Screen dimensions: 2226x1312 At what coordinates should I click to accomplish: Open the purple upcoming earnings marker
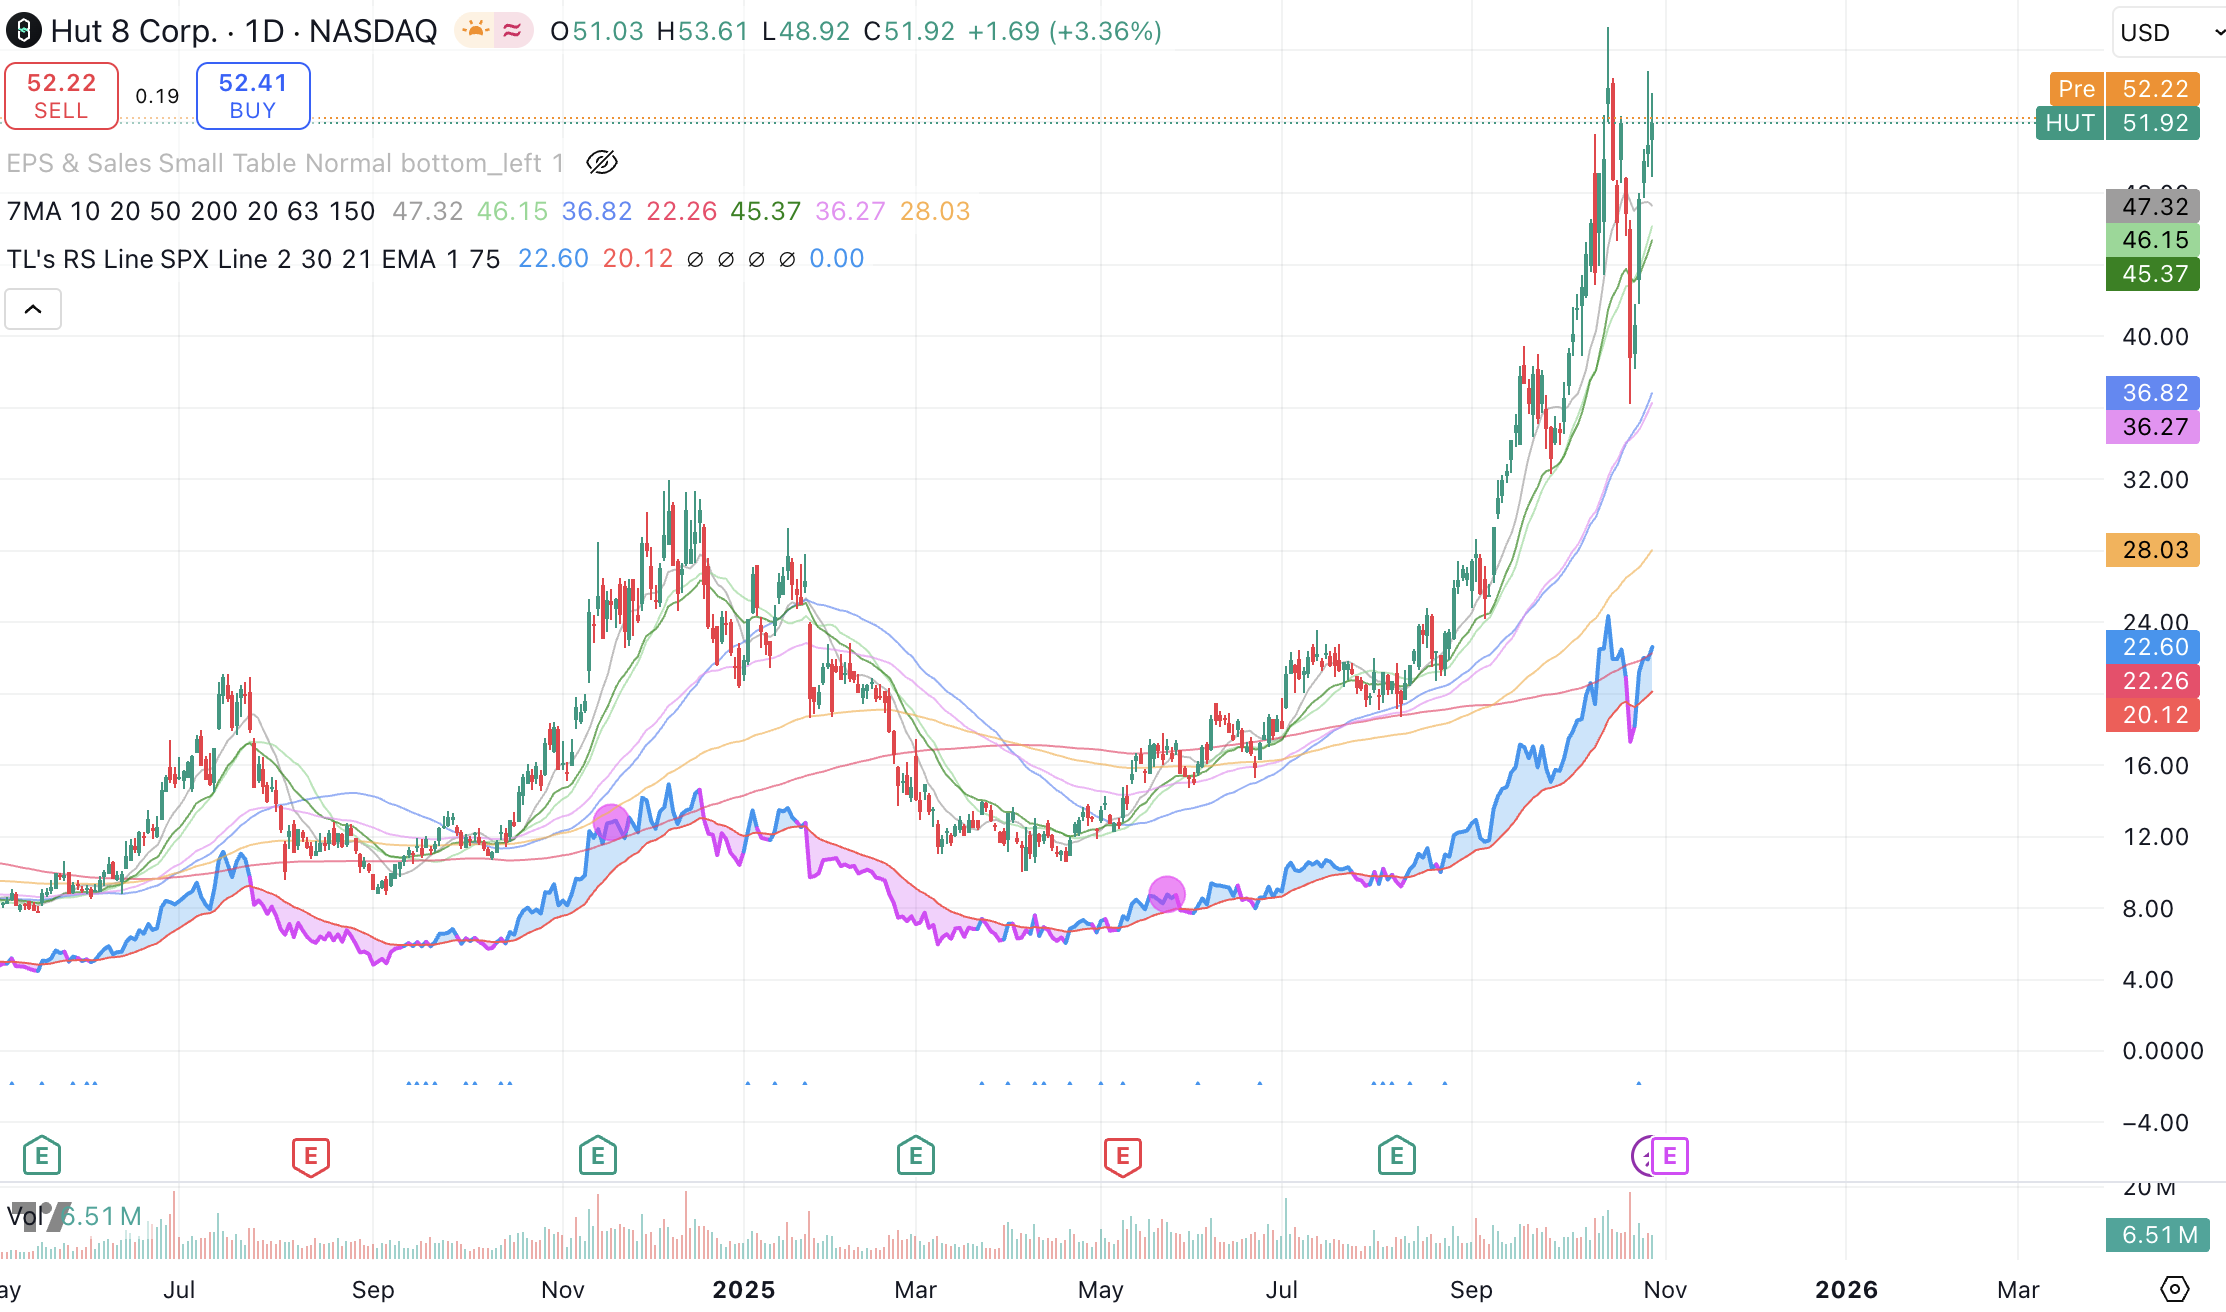pos(1669,1157)
